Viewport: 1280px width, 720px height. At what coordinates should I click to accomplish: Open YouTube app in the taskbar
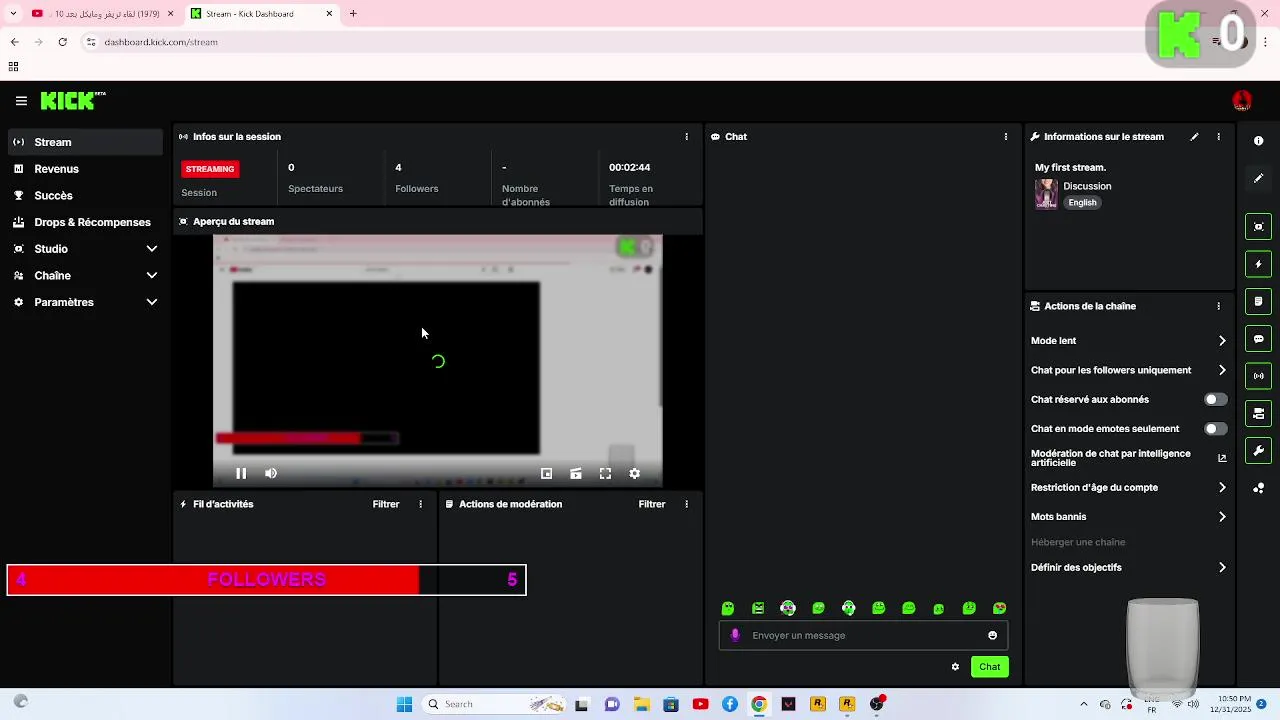700,705
